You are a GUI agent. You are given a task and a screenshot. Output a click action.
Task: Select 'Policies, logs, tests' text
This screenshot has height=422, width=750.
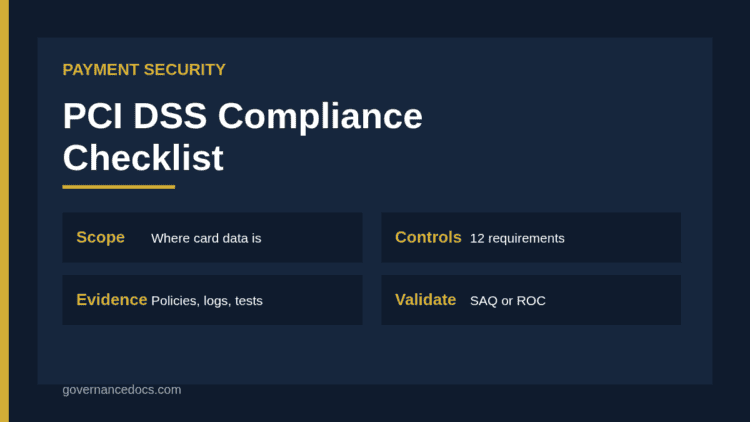207,301
